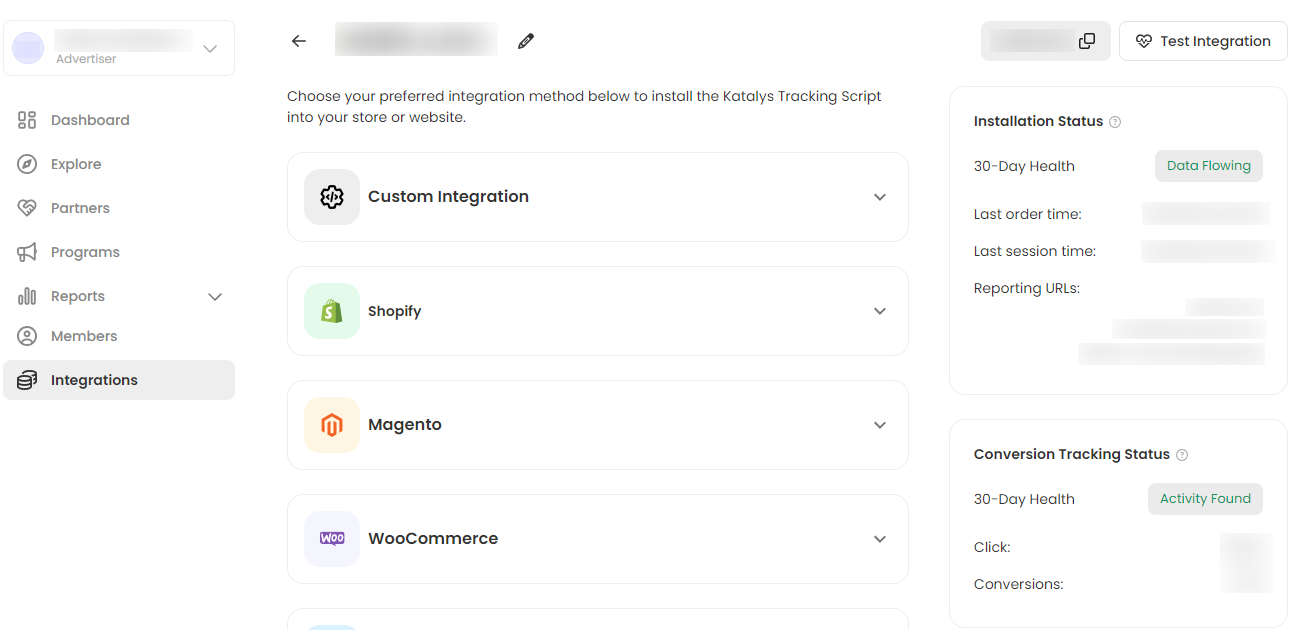
Task: Click the copy icon in header
Action: coord(1087,41)
